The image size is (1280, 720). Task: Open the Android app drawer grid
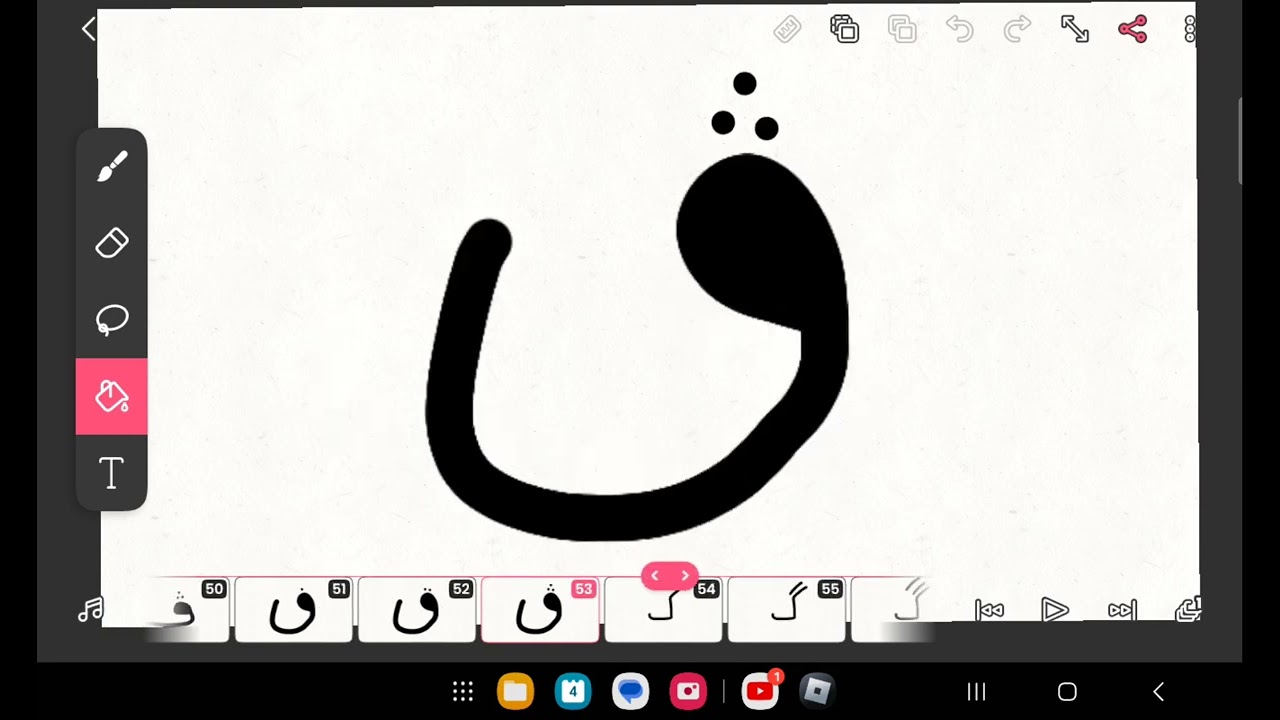tap(462, 691)
